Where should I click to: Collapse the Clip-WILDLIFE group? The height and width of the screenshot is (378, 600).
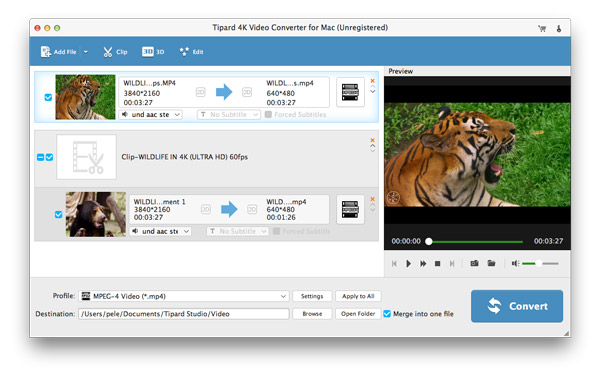pyautogui.click(x=40, y=157)
